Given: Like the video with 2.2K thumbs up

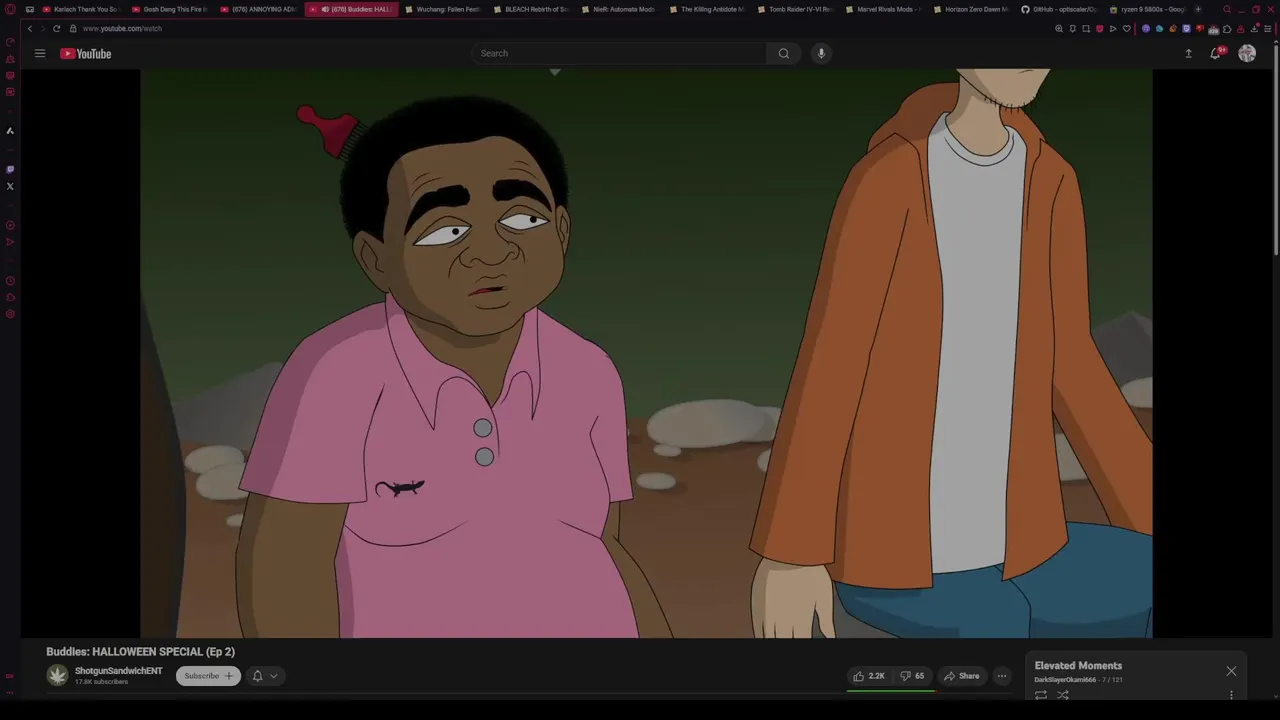Looking at the screenshot, I should point(868,676).
